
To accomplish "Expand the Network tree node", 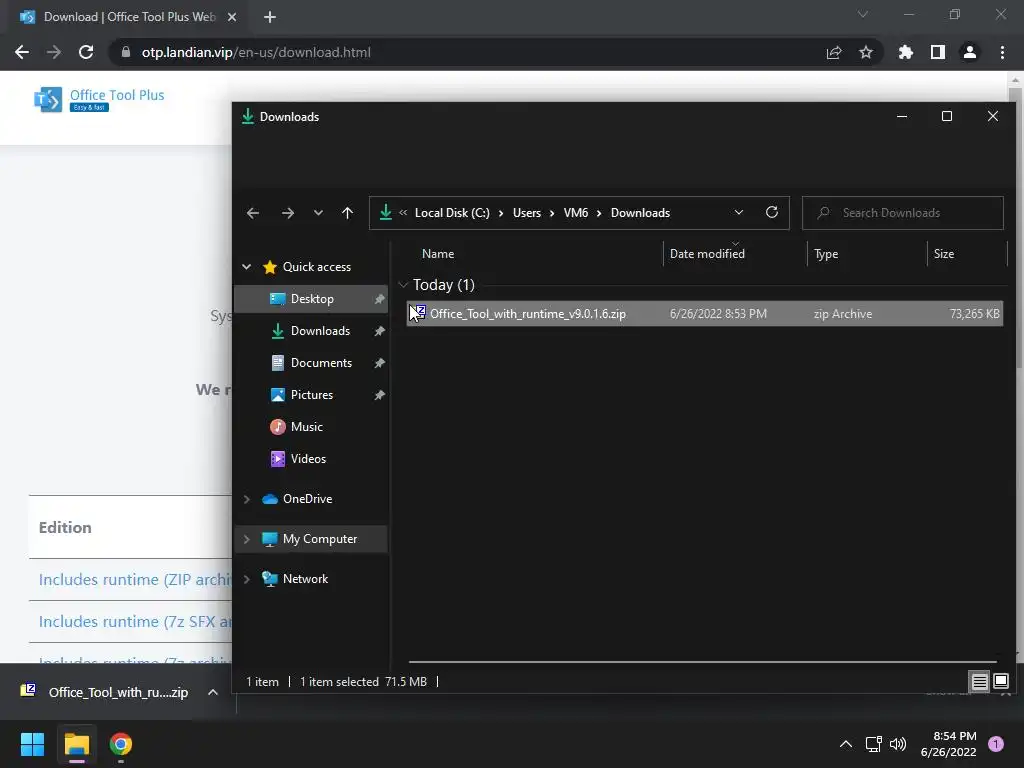I will [246, 579].
